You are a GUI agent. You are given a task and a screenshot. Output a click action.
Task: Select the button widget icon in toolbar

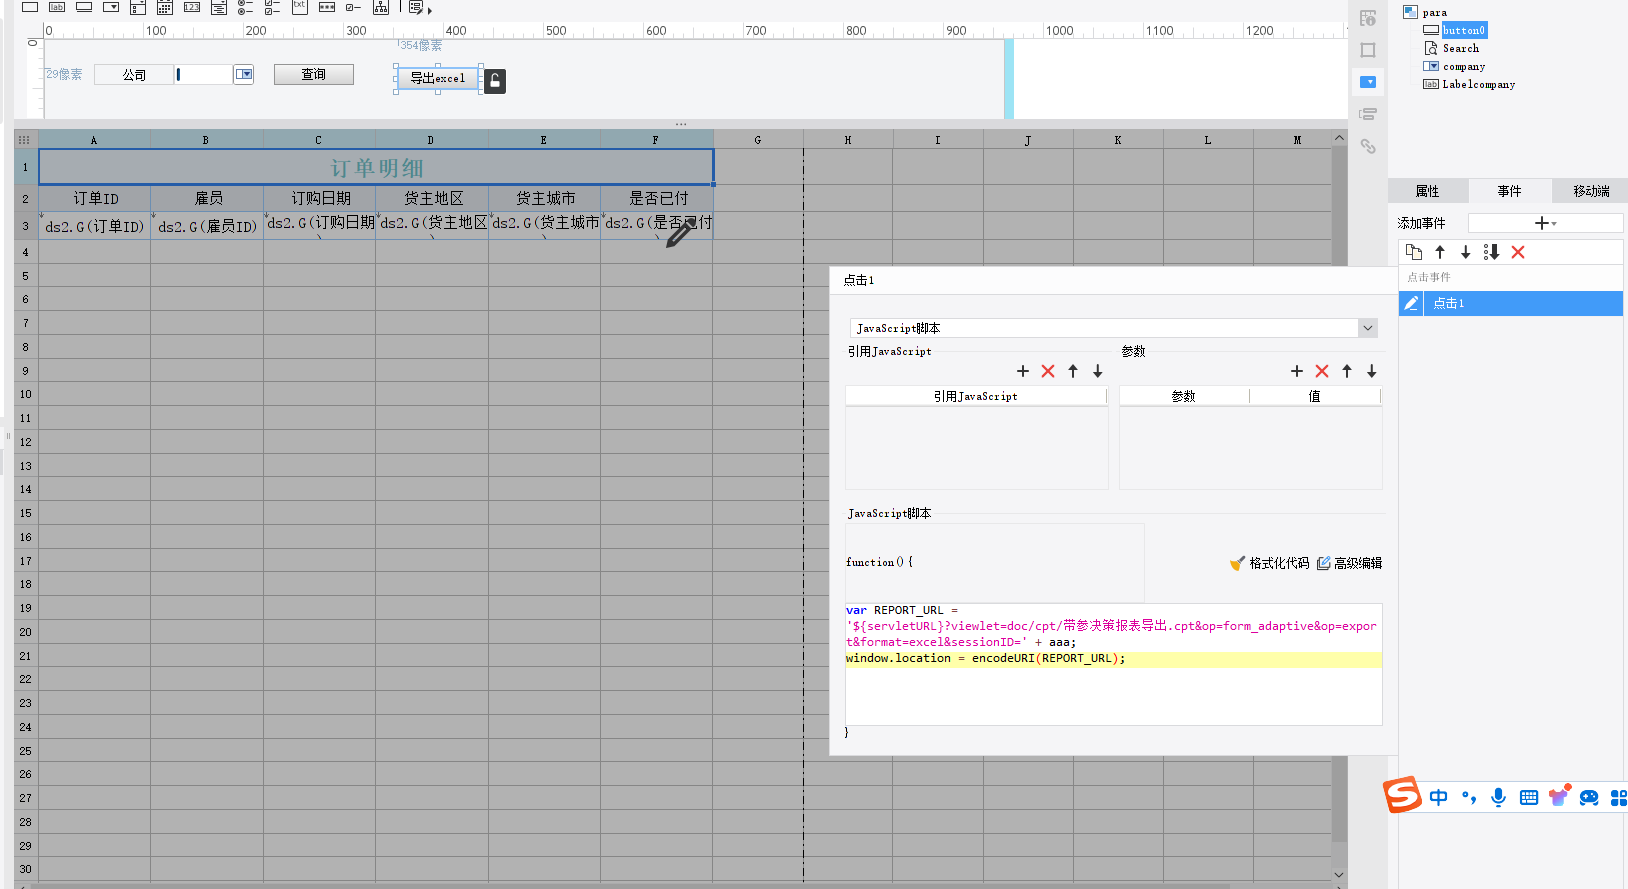point(84,7)
